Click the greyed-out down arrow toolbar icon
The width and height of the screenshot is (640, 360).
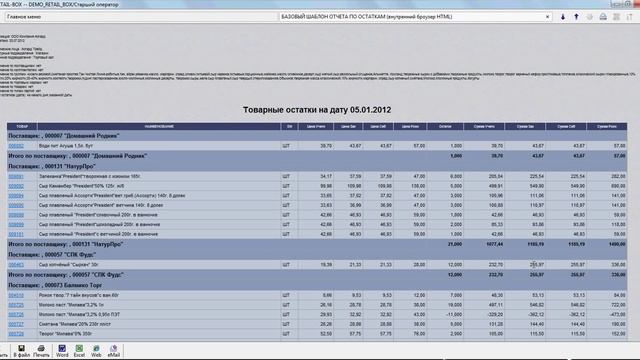pos(589,17)
